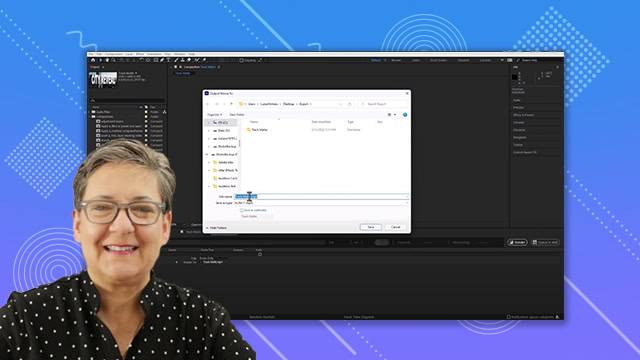Expand the Audio Files folder in Project panel

tap(89, 112)
